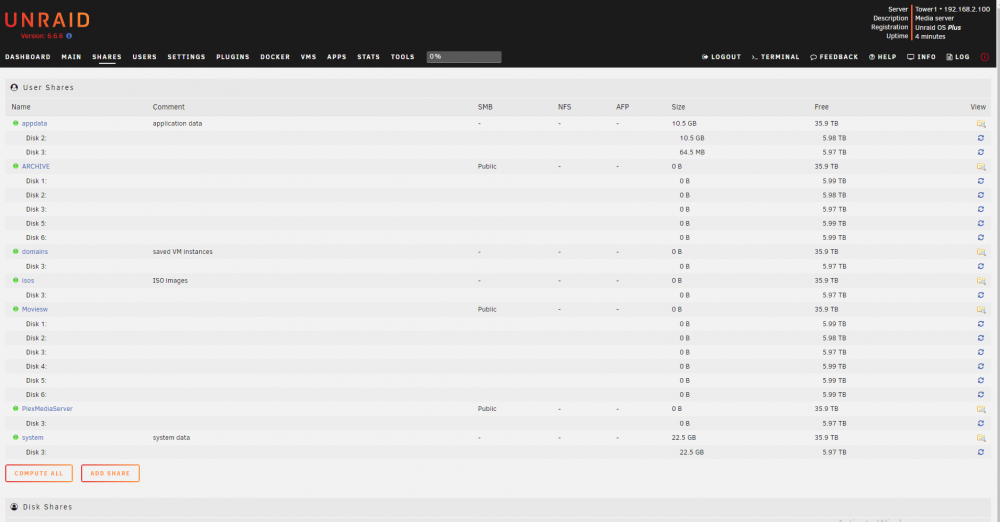The image size is (1000, 522).
Task: Click the Logout button
Action: 721,57
